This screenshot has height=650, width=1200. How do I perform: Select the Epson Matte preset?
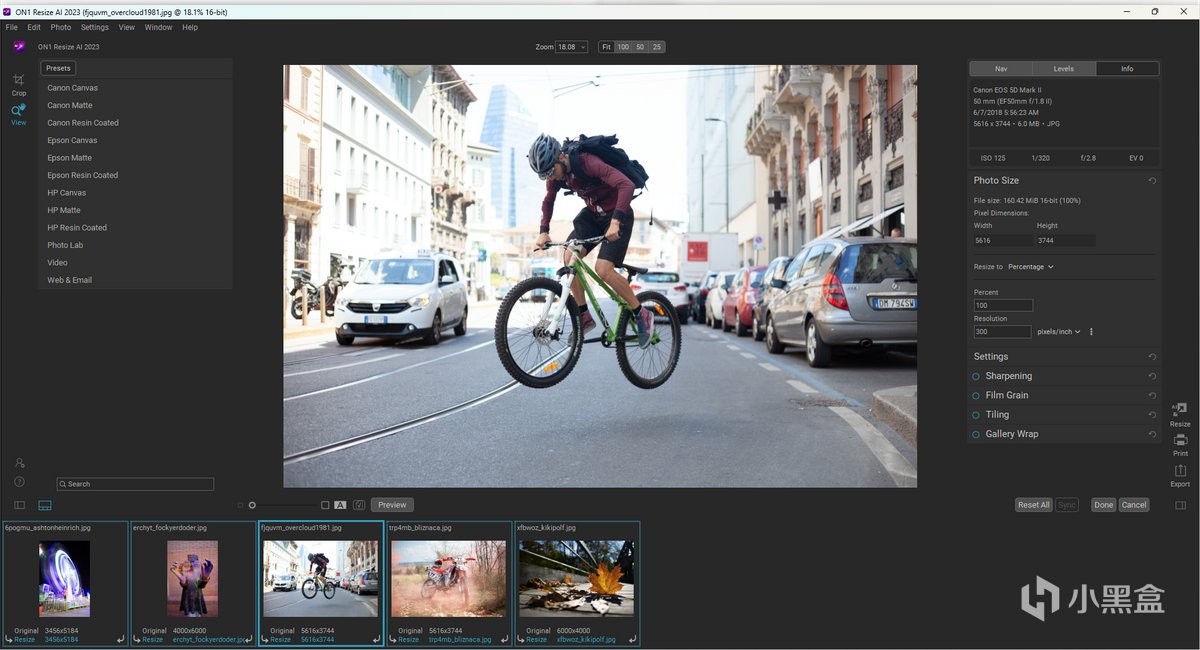(x=69, y=158)
